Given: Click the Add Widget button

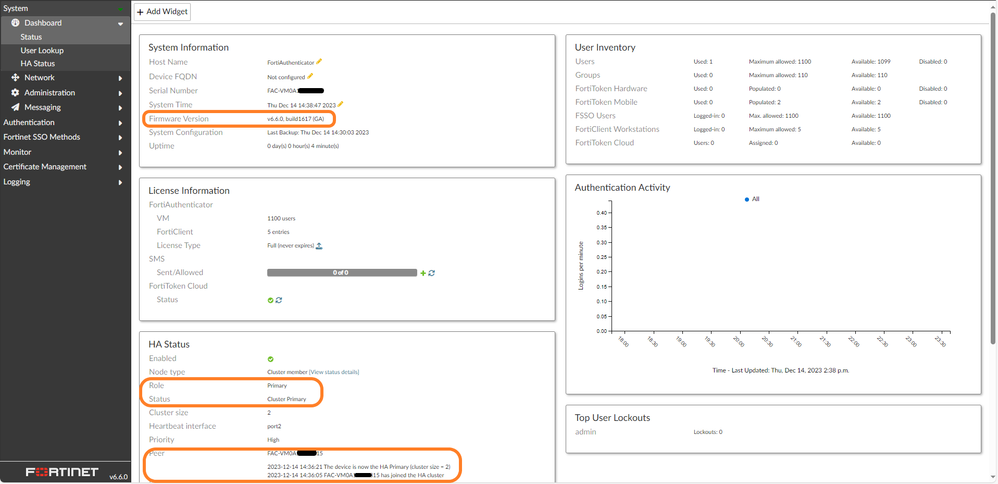Looking at the screenshot, I should coord(162,12).
